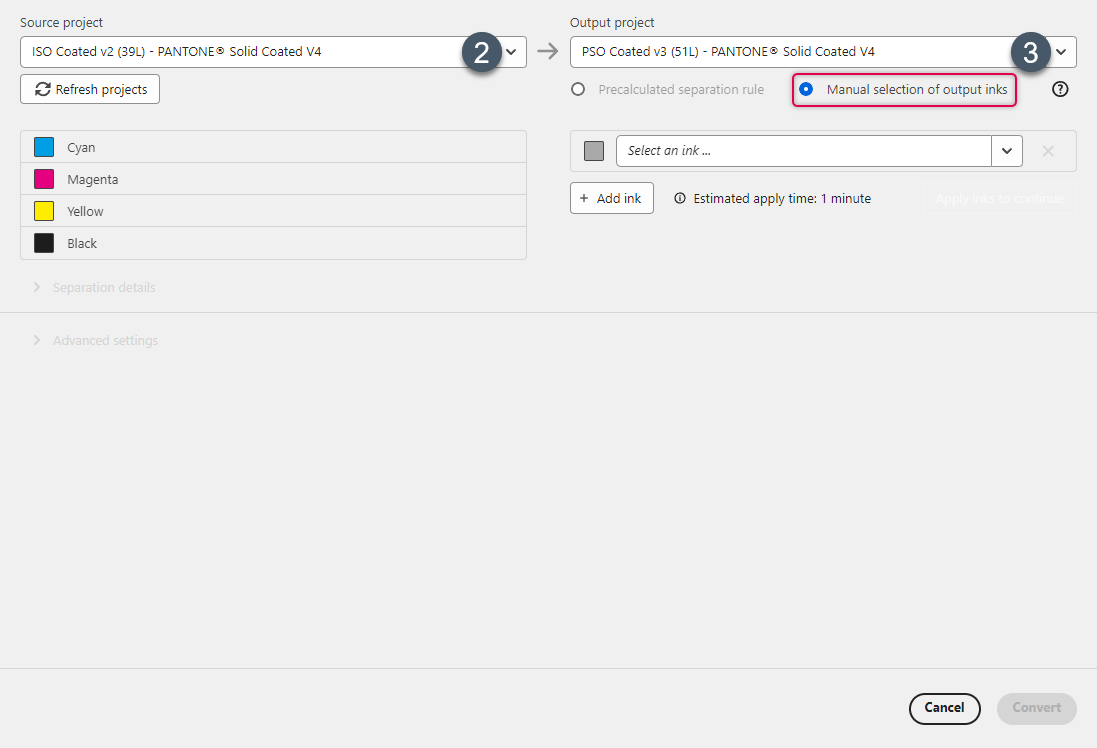Screen dimensions: 1097x748
Task: Open the help question mark icon
Action: [1060, 89]
